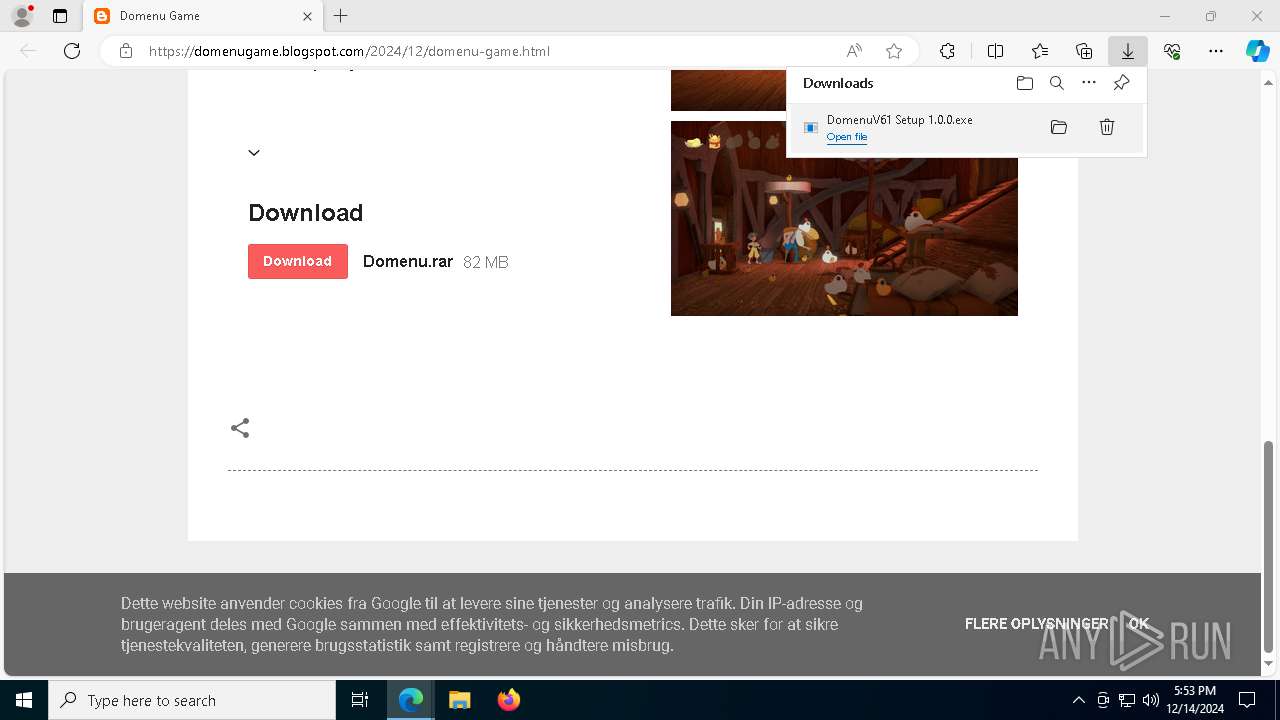Click the address bar URL
This screenshot has width=1280, height=720.
(349, 51)
